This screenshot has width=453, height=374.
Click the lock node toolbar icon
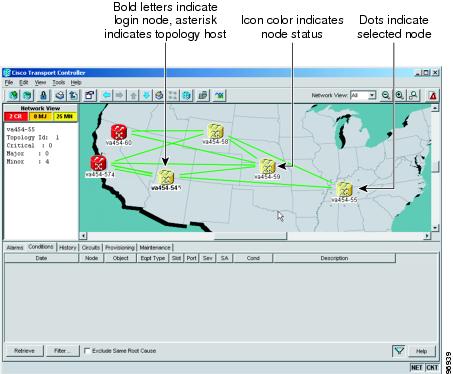click(x=43, y=96)
